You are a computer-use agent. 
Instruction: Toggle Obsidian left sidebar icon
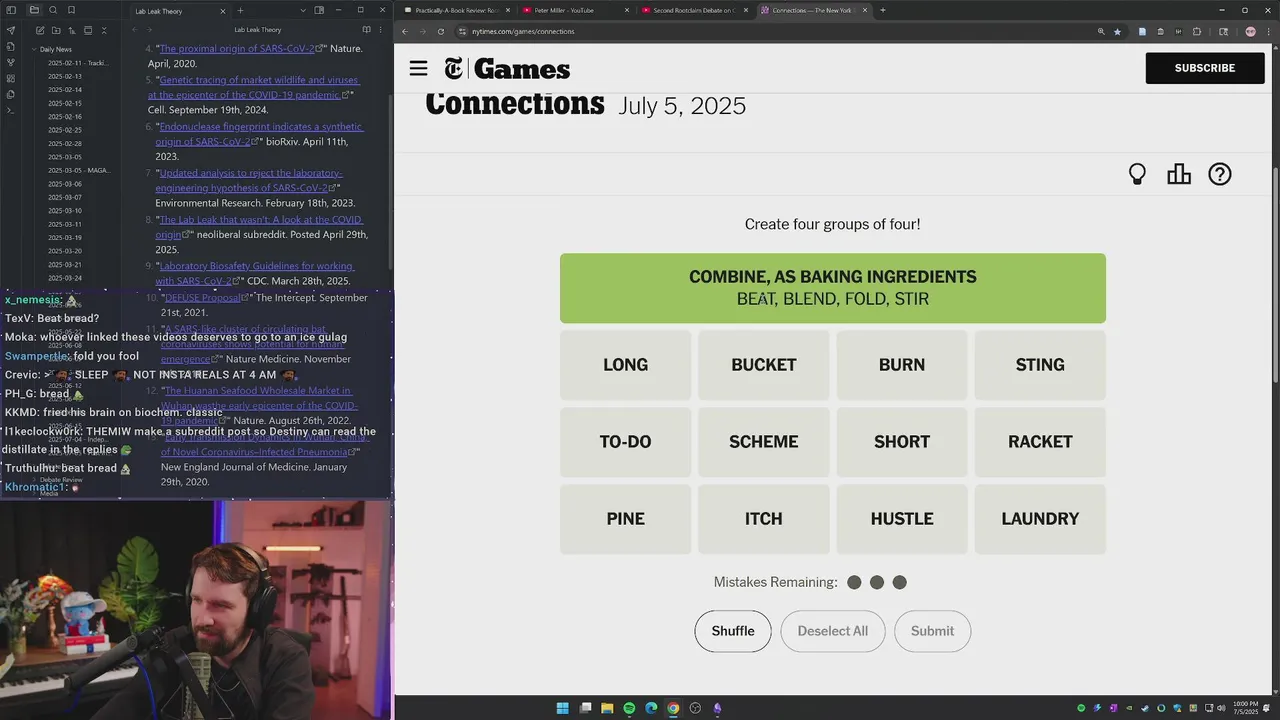point(10,10)
